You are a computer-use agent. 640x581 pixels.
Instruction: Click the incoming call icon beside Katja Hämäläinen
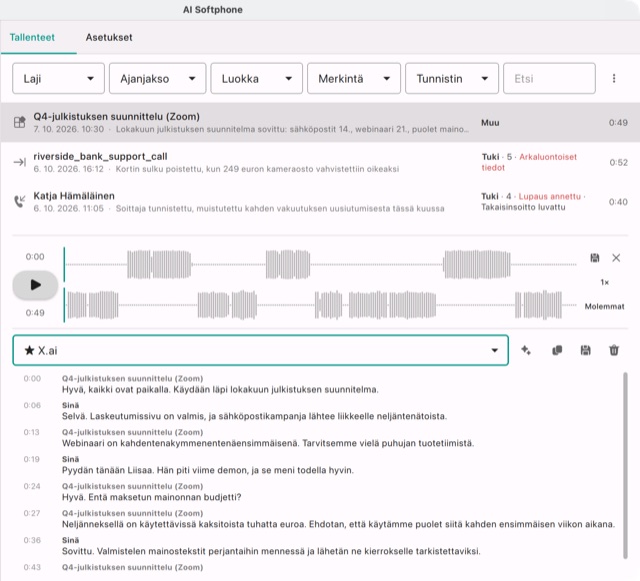tap(20, 201)
